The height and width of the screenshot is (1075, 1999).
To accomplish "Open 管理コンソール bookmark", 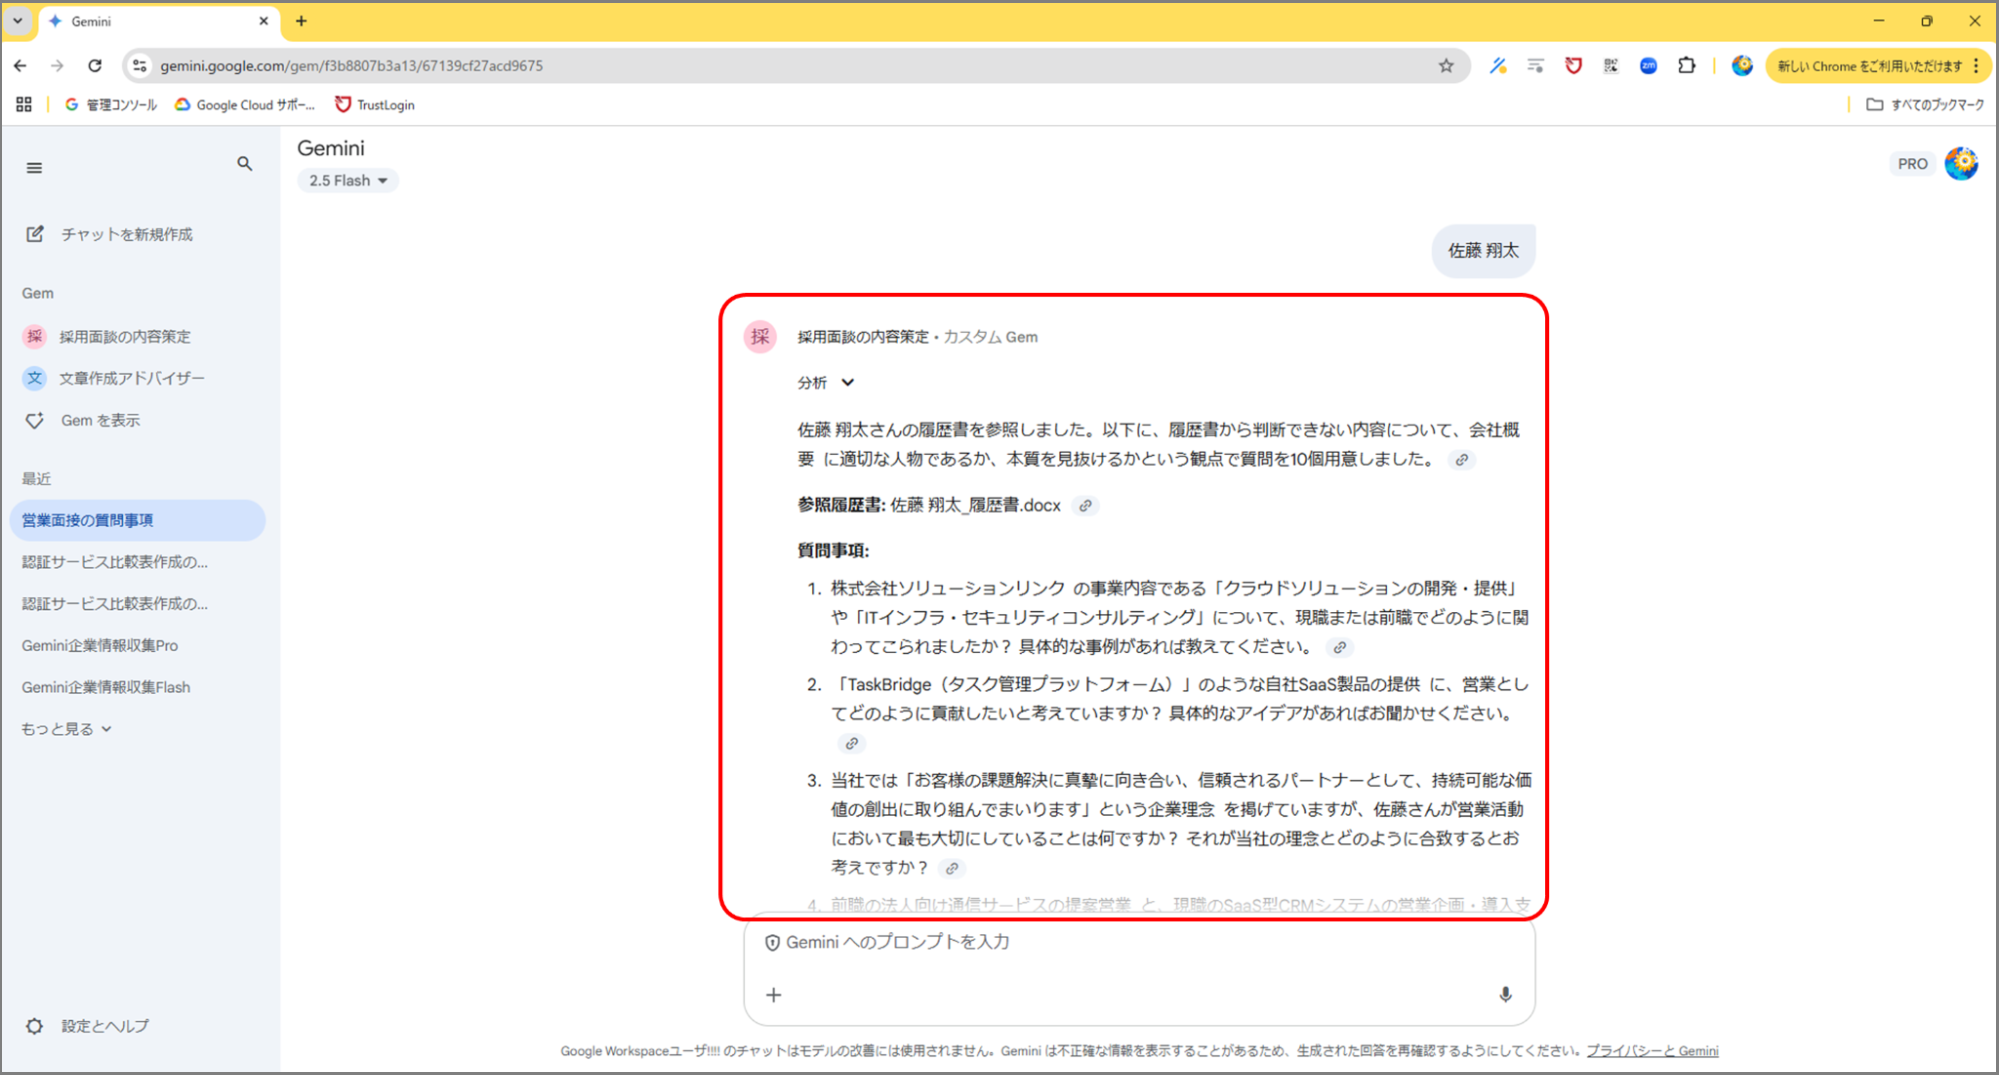I will click(111, 105).
